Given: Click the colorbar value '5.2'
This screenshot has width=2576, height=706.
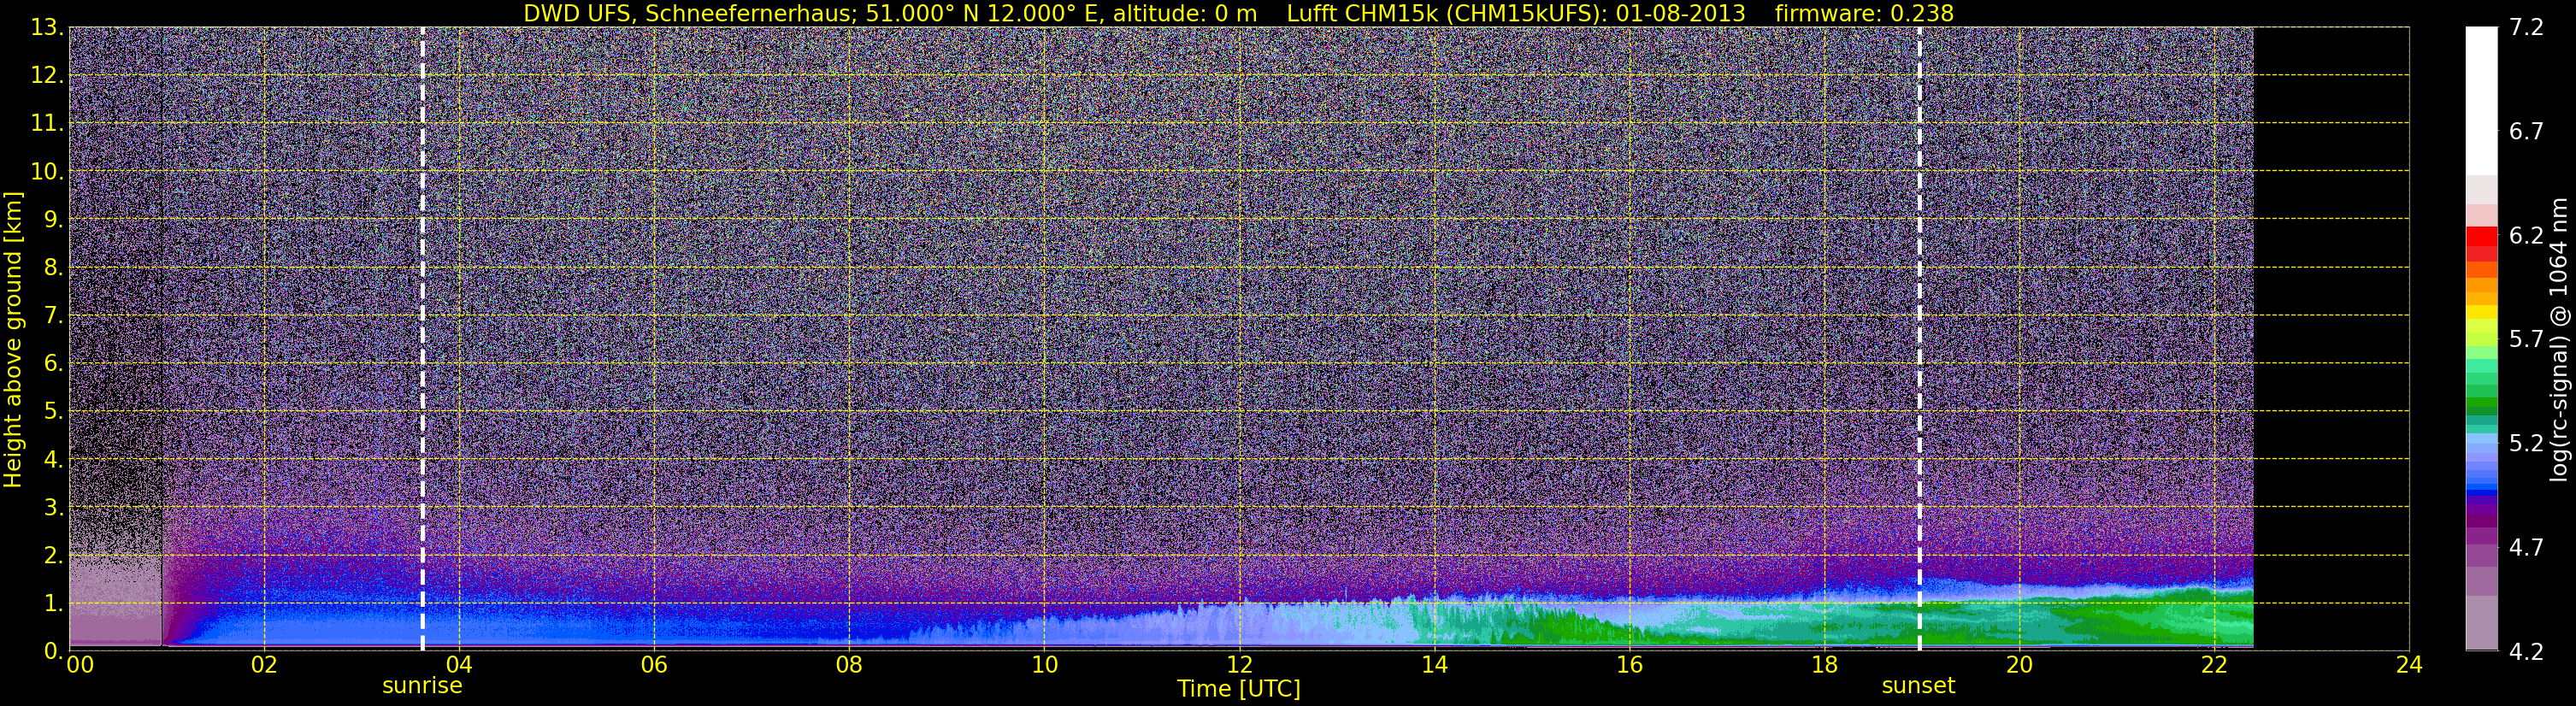Looking at the screenshot, I should coord(2526,444).
